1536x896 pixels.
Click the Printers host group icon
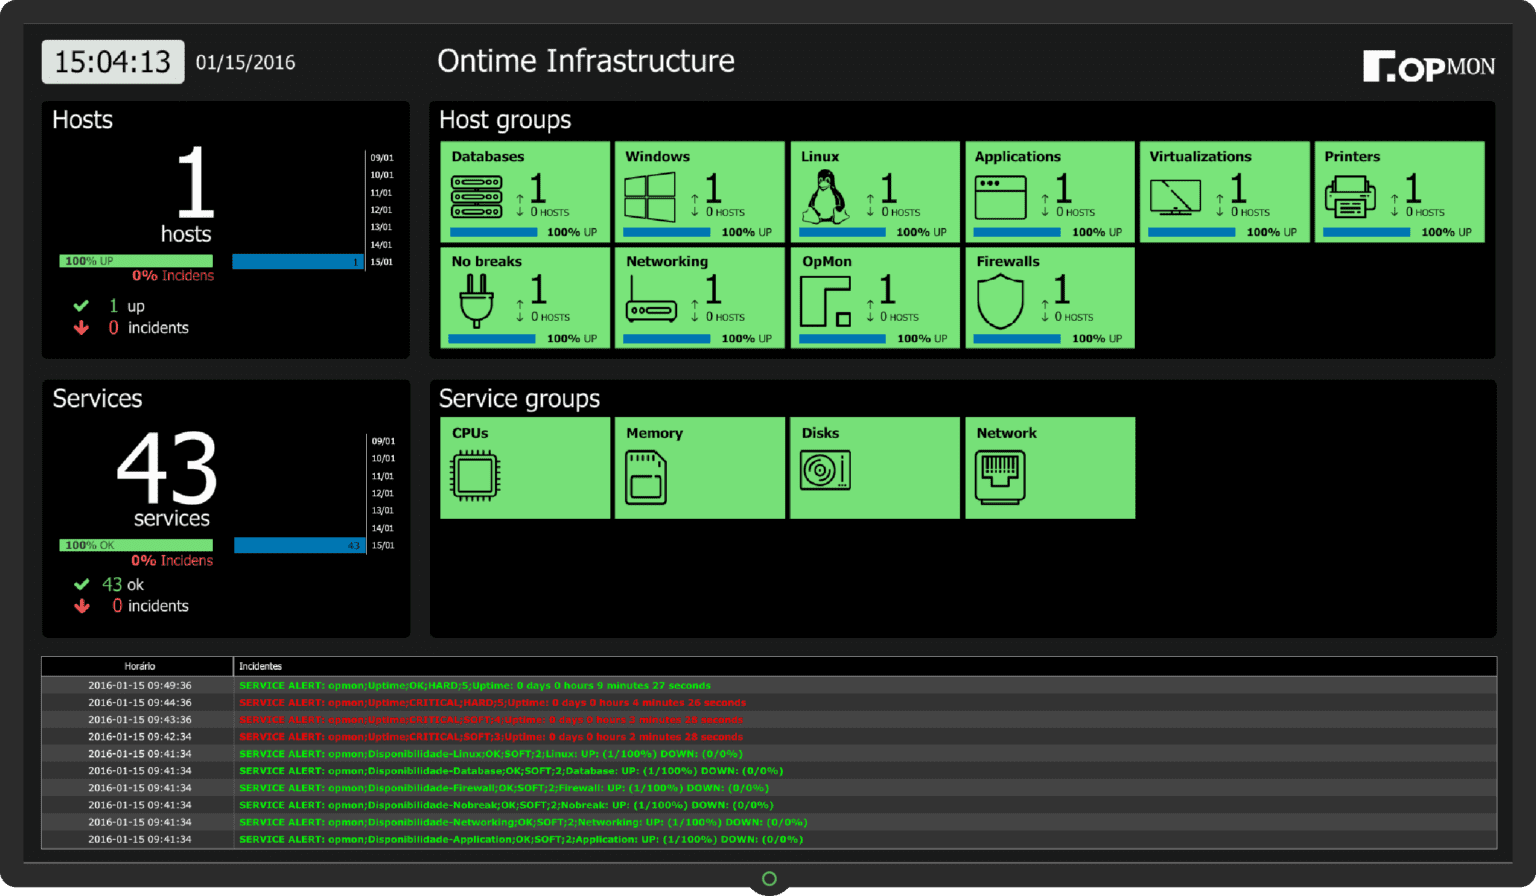1351,194
